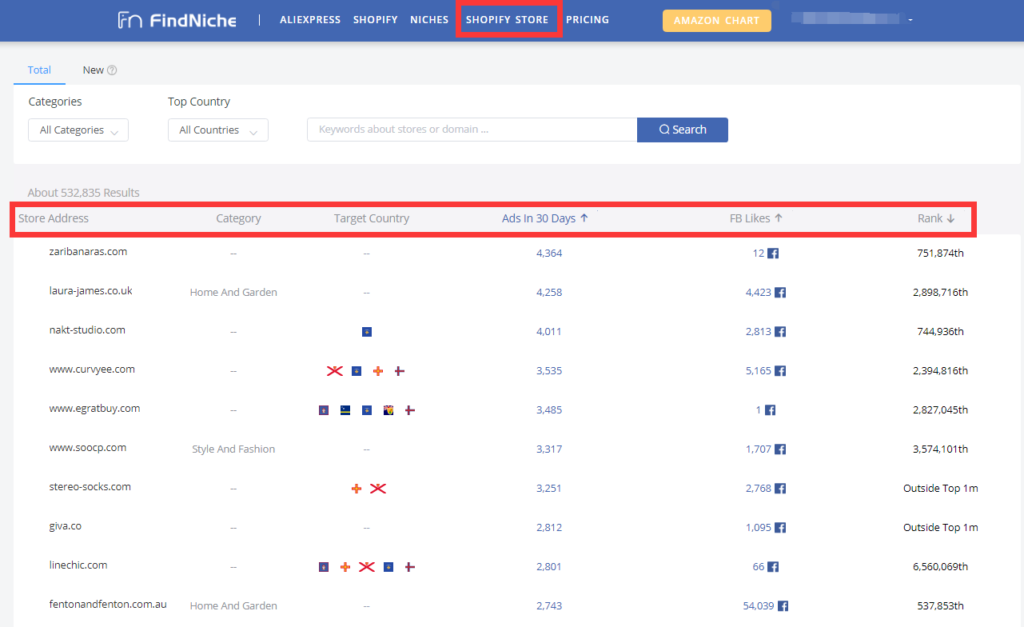This screenshot has height=627, width=1024.
Task: Click Facebook icon in fentonandfenton.com.au row
Action: pos(783,606)
